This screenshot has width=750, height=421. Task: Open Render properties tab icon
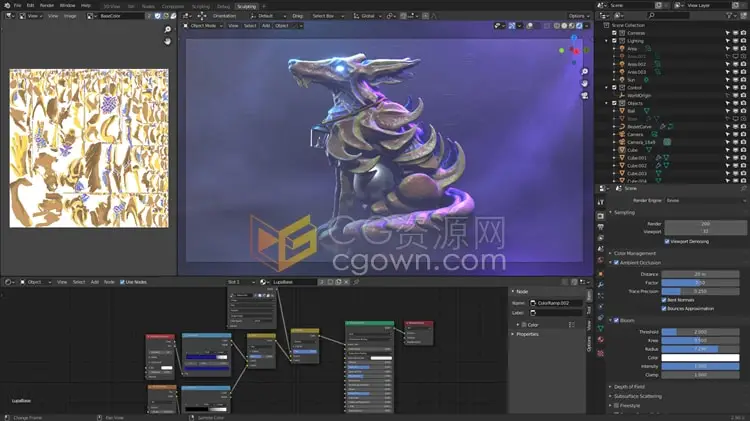(601, 216)
